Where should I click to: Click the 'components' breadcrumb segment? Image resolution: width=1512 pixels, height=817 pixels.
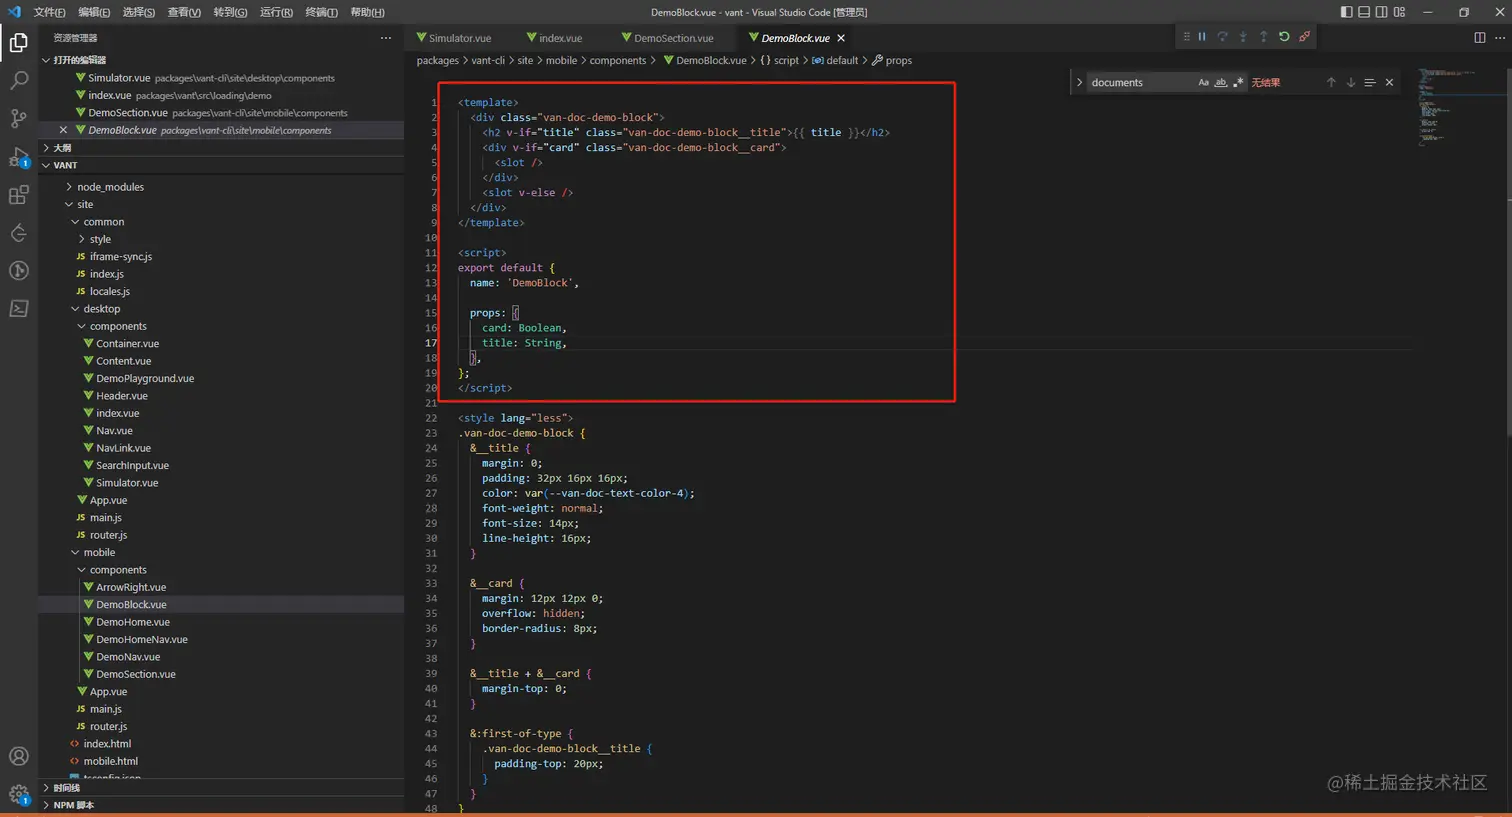618,61
